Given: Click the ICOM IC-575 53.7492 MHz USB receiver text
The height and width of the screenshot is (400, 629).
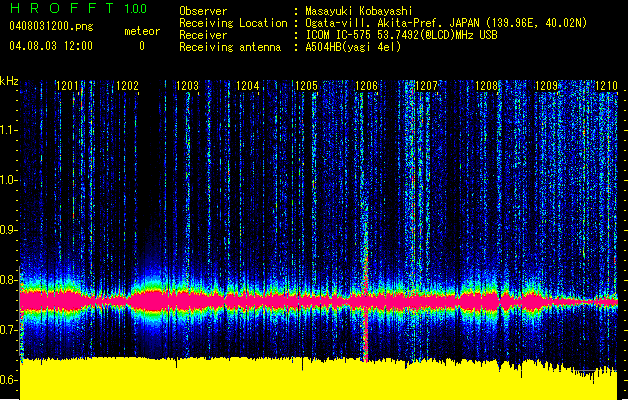Looking at the screenshot, I should [401, 35].
